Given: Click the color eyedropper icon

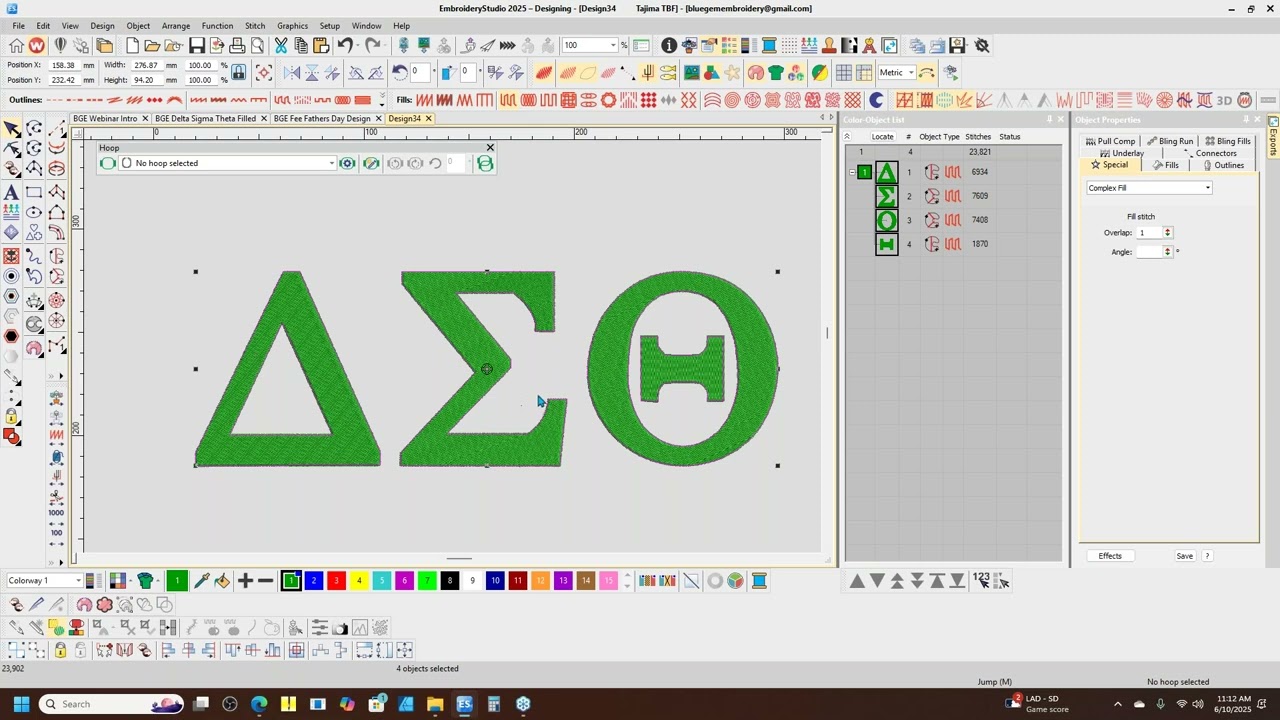Looking at the screenshot, I should click(201, 581).
